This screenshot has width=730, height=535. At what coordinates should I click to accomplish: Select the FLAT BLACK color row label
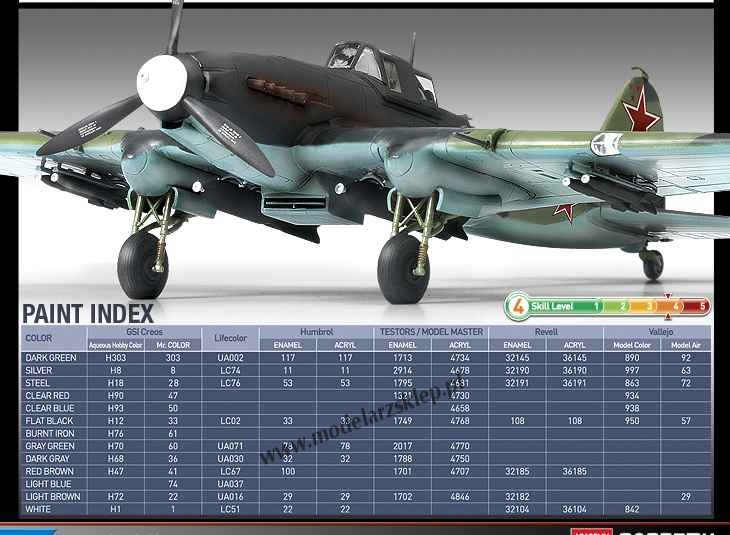(50, 421)
